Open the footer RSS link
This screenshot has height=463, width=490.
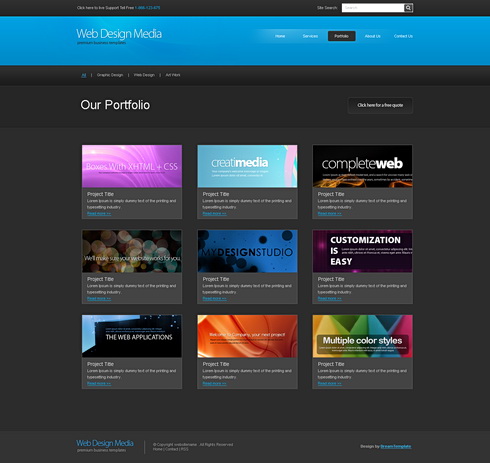point(185,449)
